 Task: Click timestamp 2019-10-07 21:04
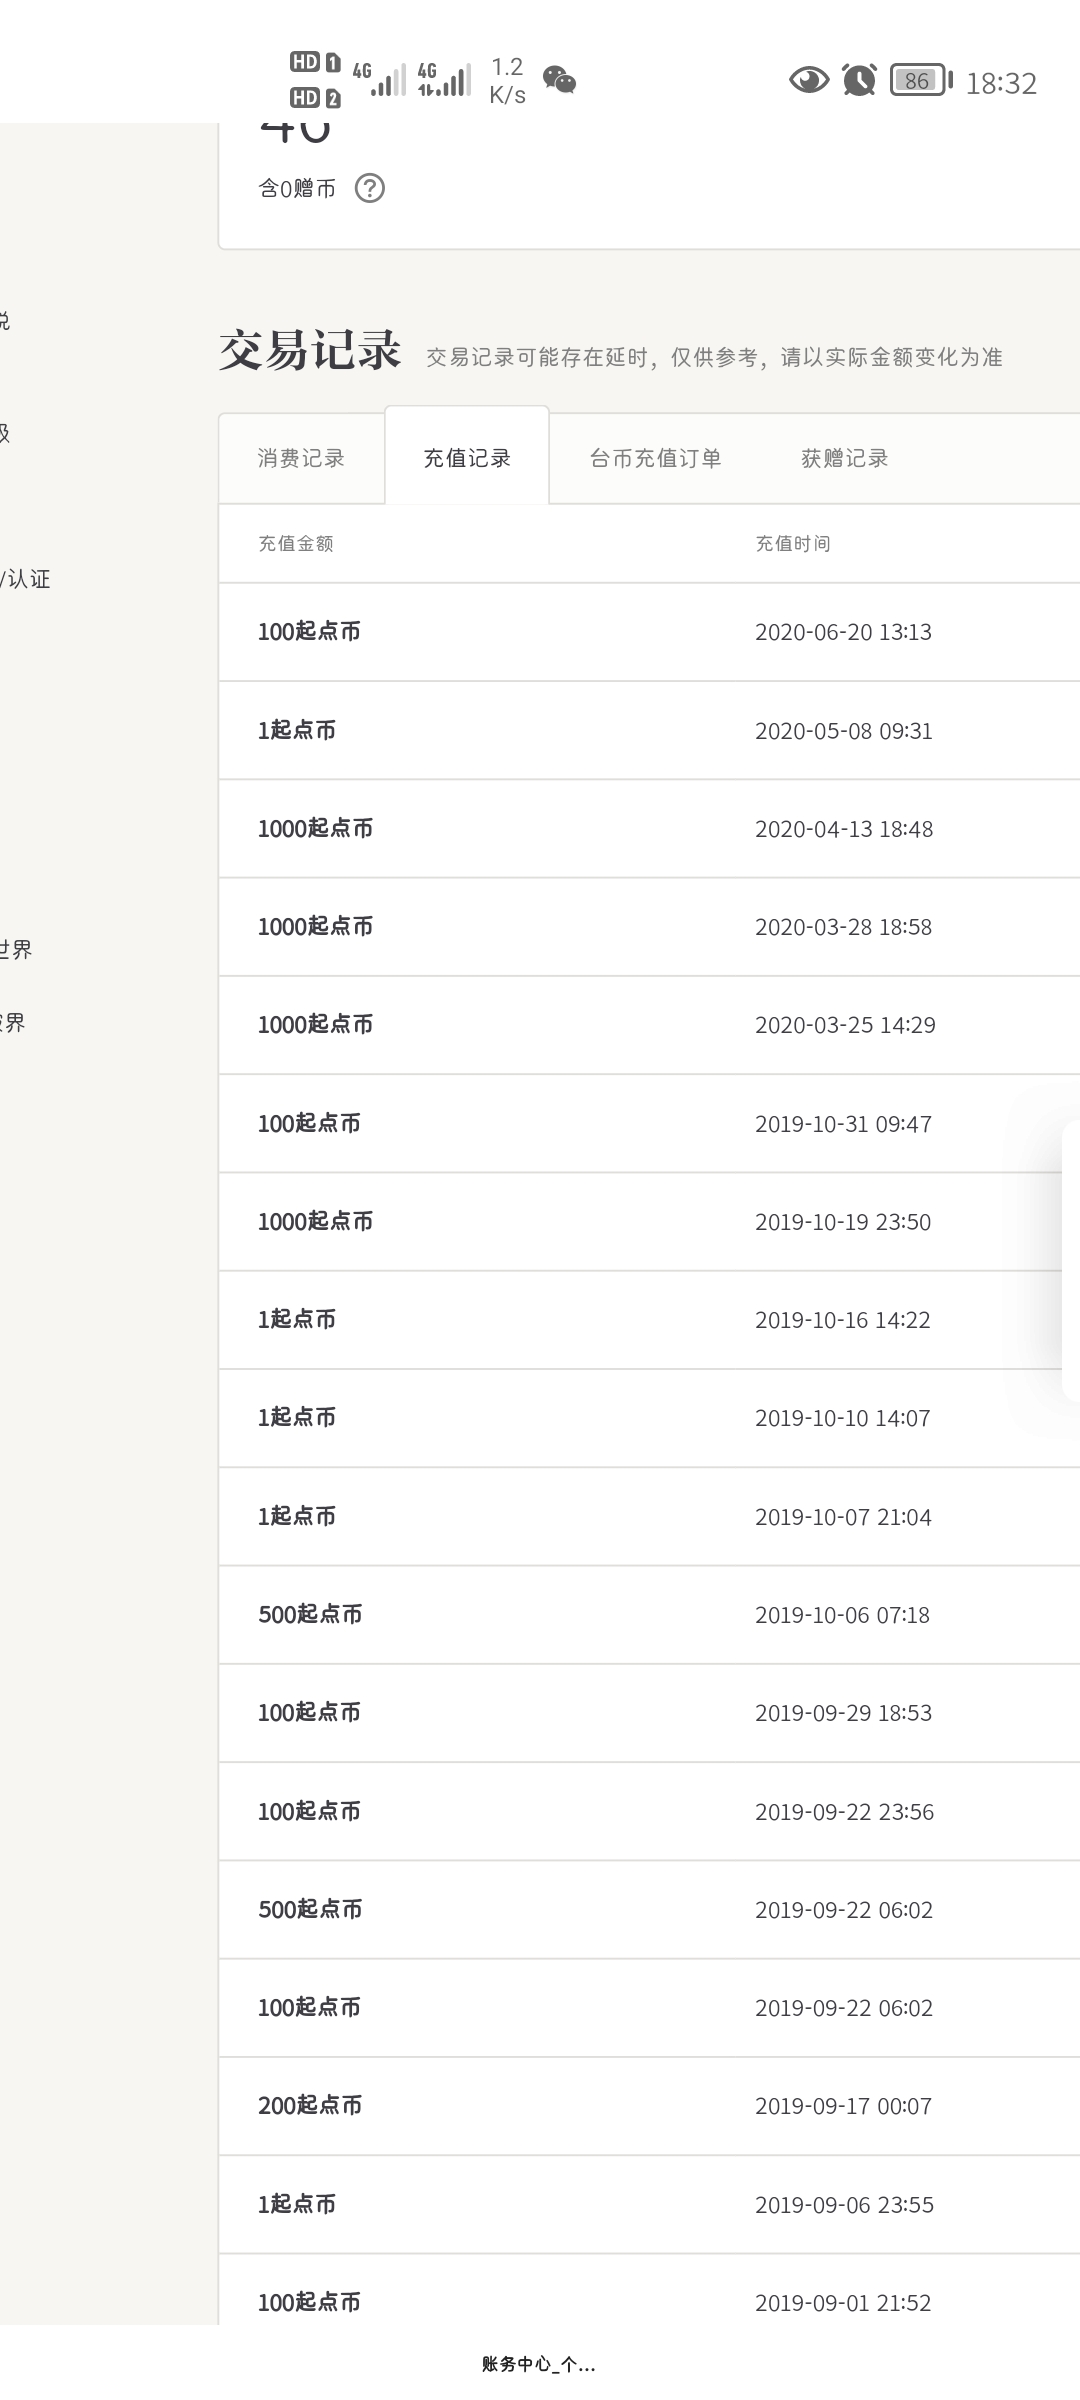tap(843, 1517)
